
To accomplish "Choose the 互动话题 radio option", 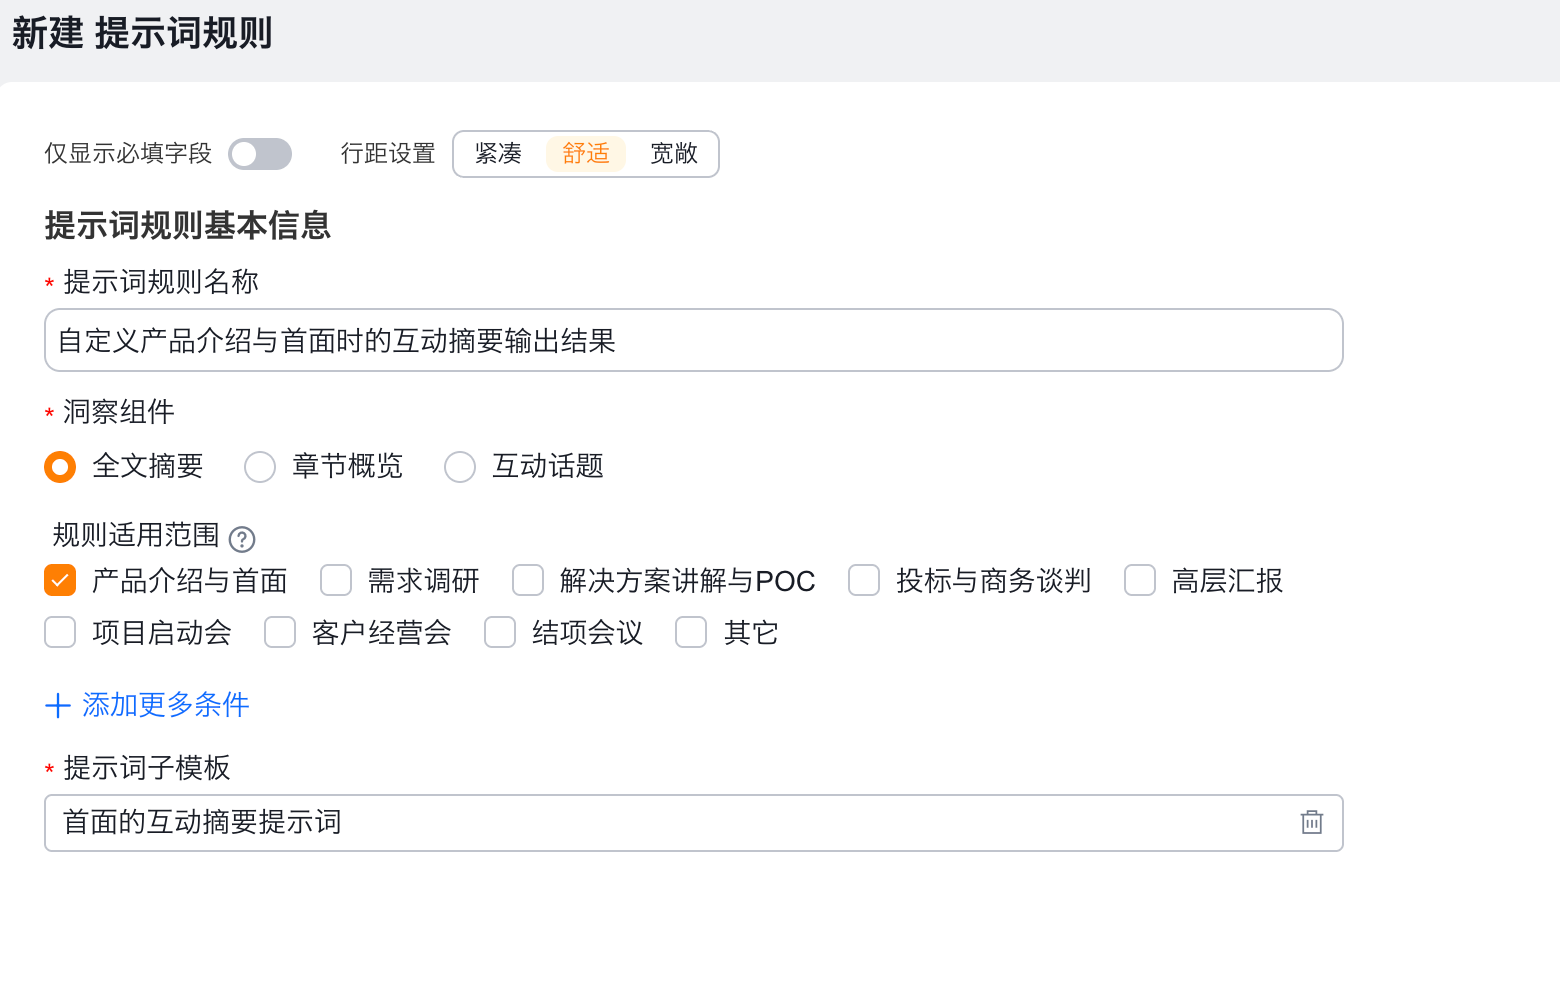I will (460, 467).
